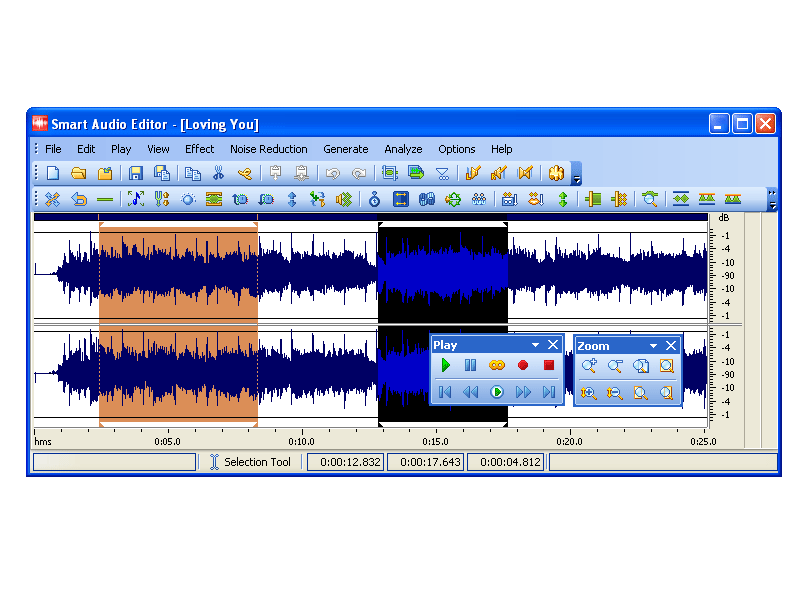Image resolution: width=800 pixels, height=600 pixels.
Task: Open the Effect menu
Action: pos(199,149)
